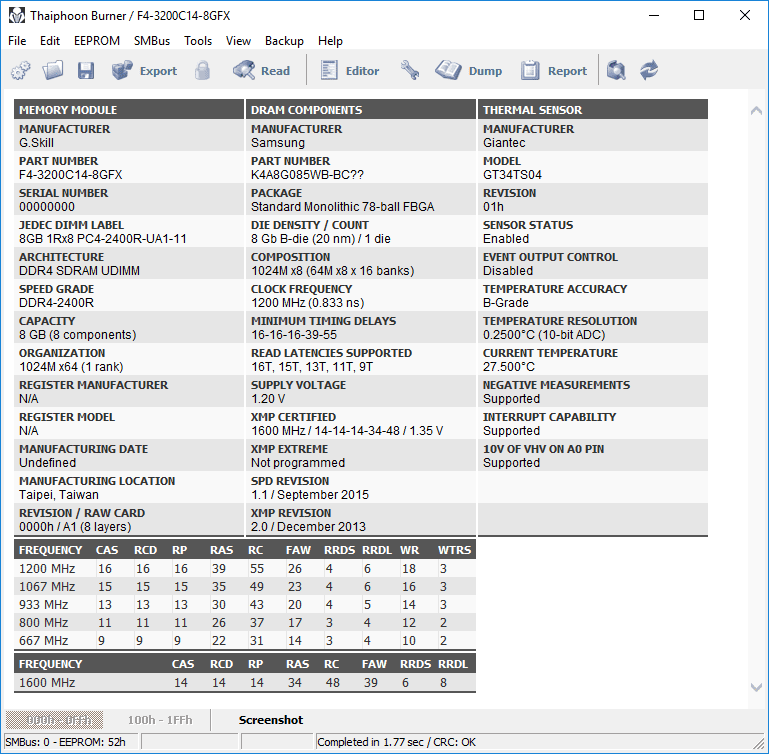The image size is (769, 754).
Task: Open the Dump view
Action: (468, 71)
